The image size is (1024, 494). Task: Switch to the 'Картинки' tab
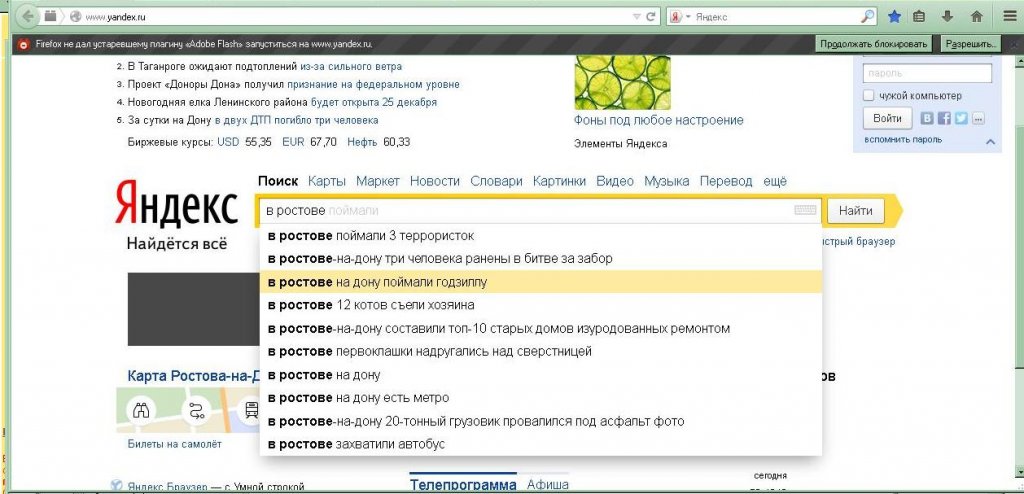559,181
